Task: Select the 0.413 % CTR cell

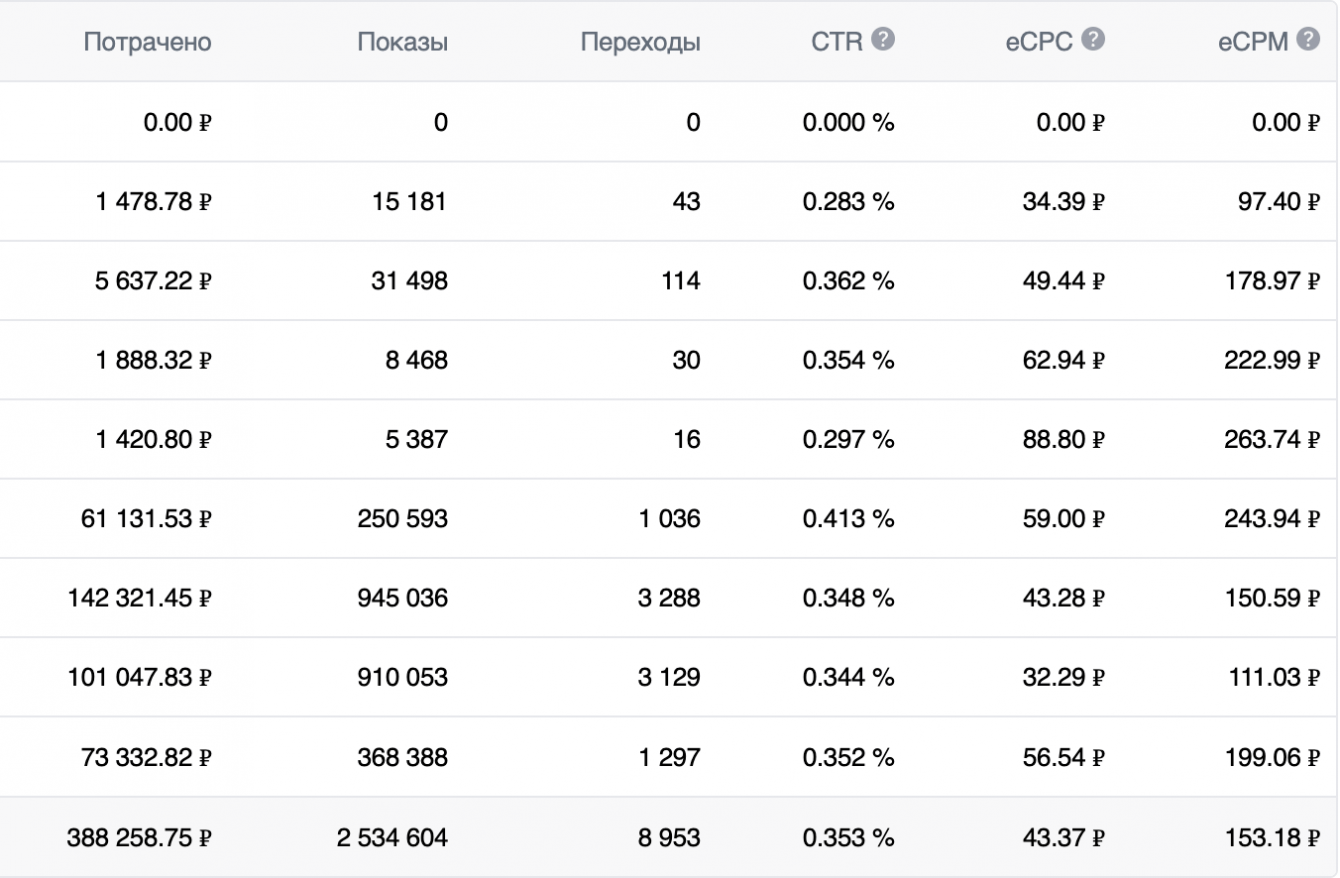Action: point(848,519)
